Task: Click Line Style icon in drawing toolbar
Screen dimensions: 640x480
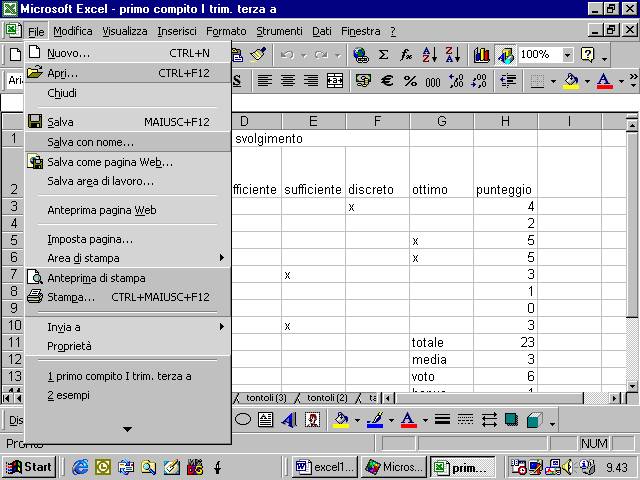Action: [442, 419]
